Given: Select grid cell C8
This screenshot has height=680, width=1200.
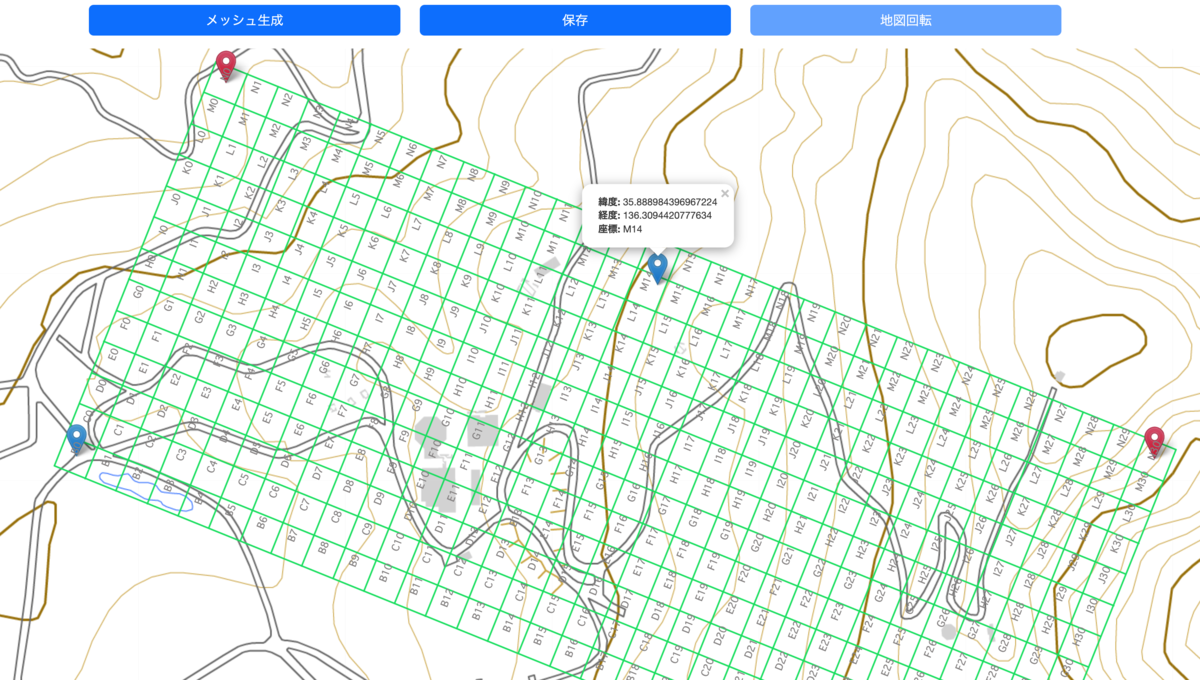Looking at the screenshot, I should [336, 515].
